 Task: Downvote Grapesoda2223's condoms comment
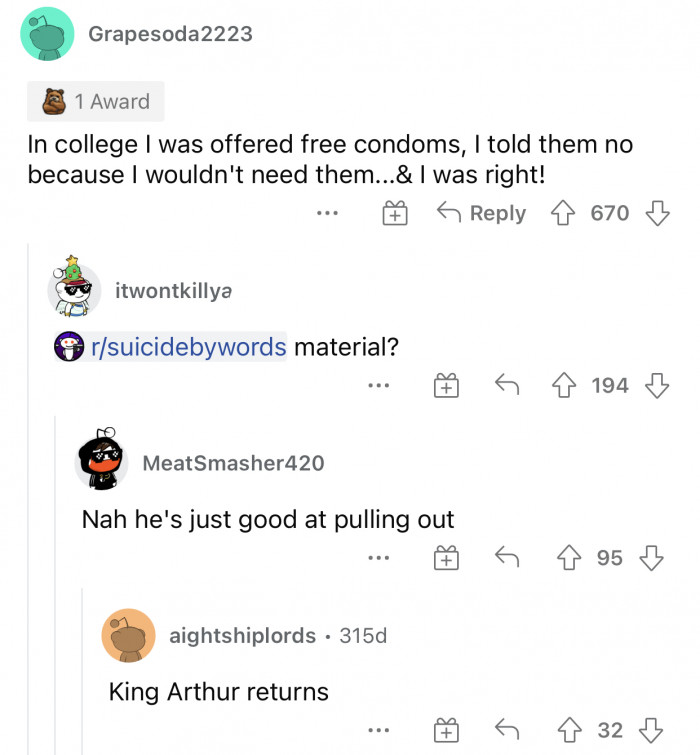coord(657,213)
